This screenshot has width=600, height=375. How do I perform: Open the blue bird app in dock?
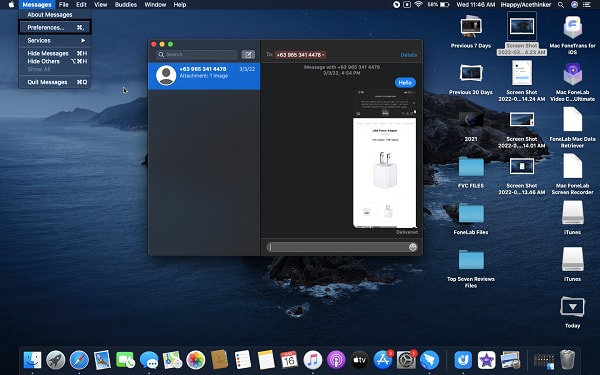[429, 360]
